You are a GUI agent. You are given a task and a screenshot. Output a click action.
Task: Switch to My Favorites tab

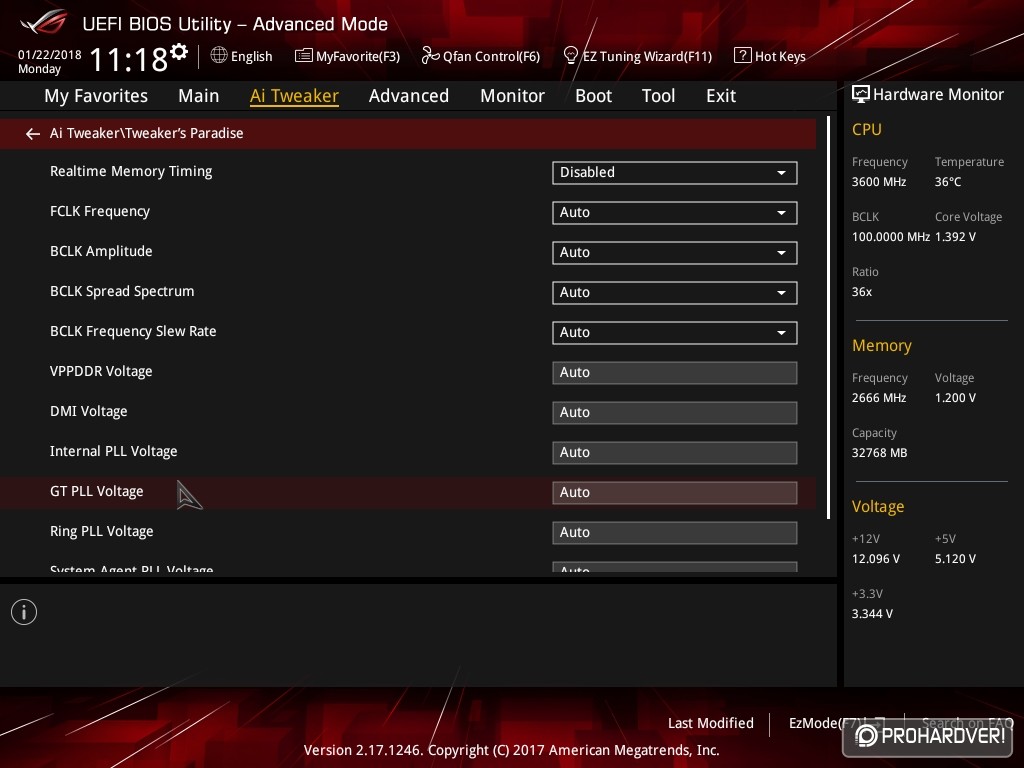96,96
